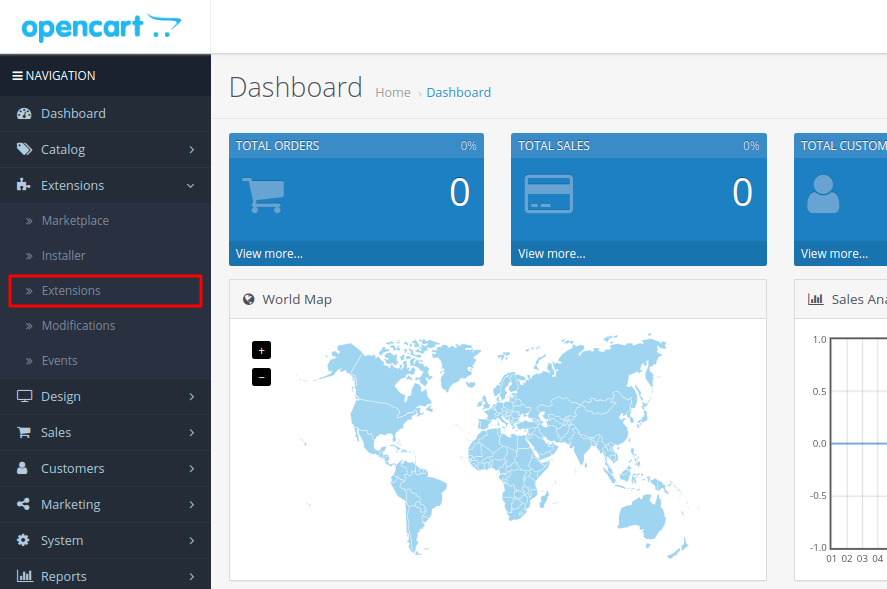887x589 pixels.
Task: Toggle the navigation hamburger icon
Action: pos(18,76)
